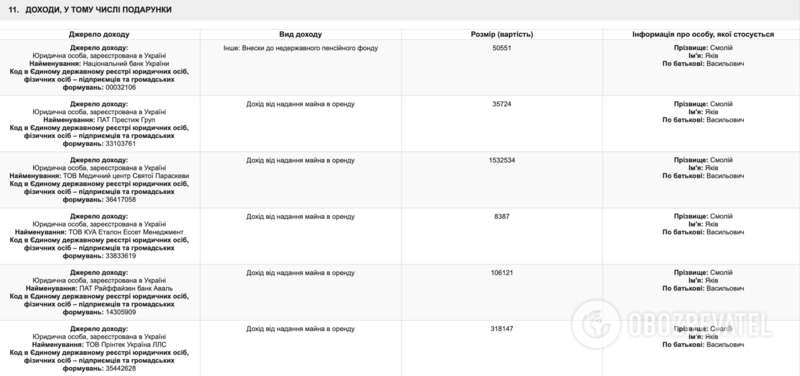
Task: Click the Національний банк України source name
Action: pyautogui.click(x=126, y=64)
